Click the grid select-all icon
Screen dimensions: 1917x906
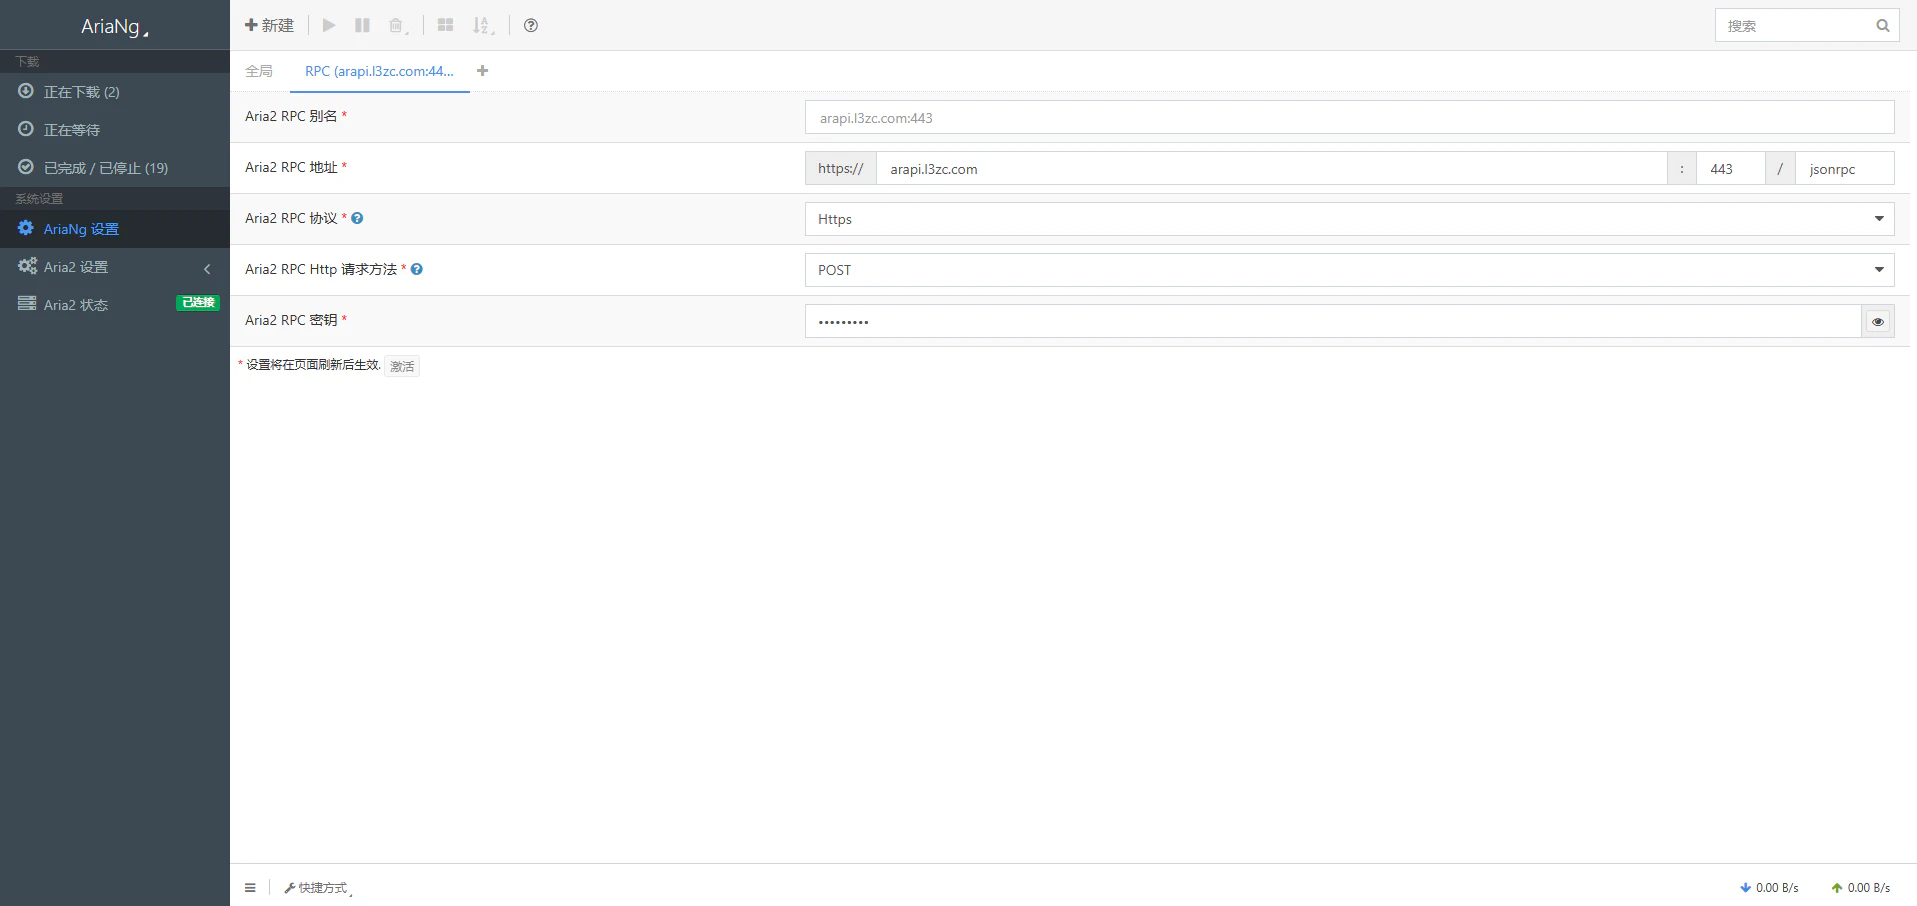click(x=445, y=25)
